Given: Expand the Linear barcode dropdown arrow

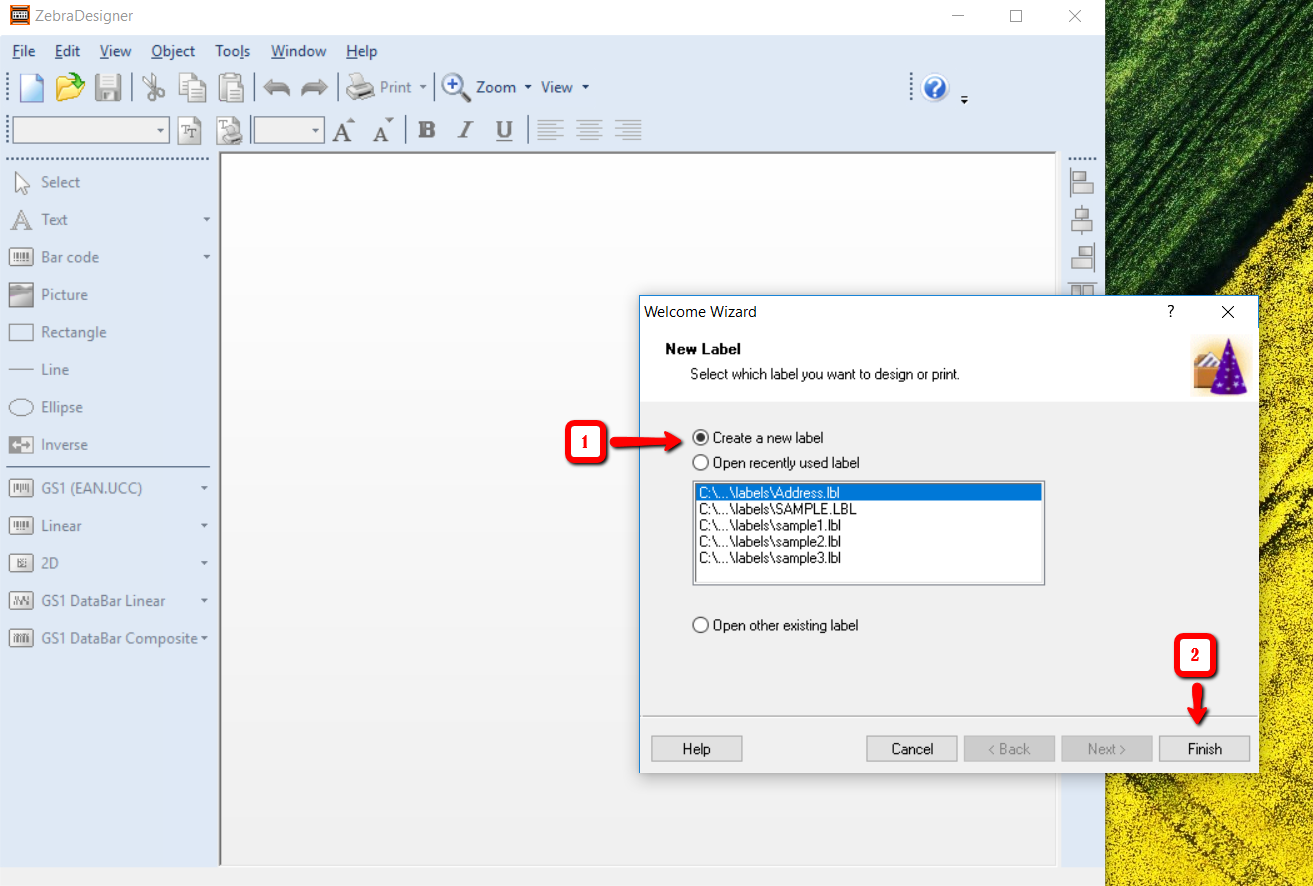Looking at the screenshot, I should (204, 526).
